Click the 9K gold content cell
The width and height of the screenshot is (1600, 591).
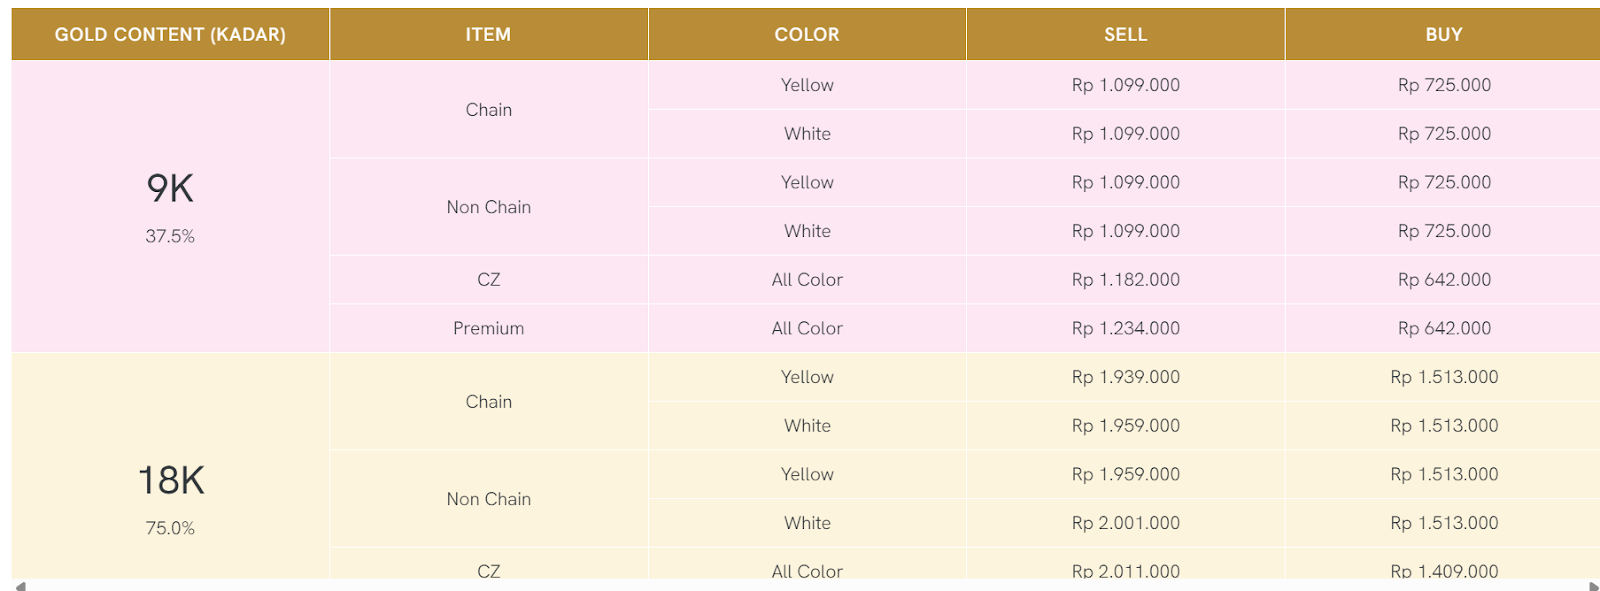click(x=170, y=189)
